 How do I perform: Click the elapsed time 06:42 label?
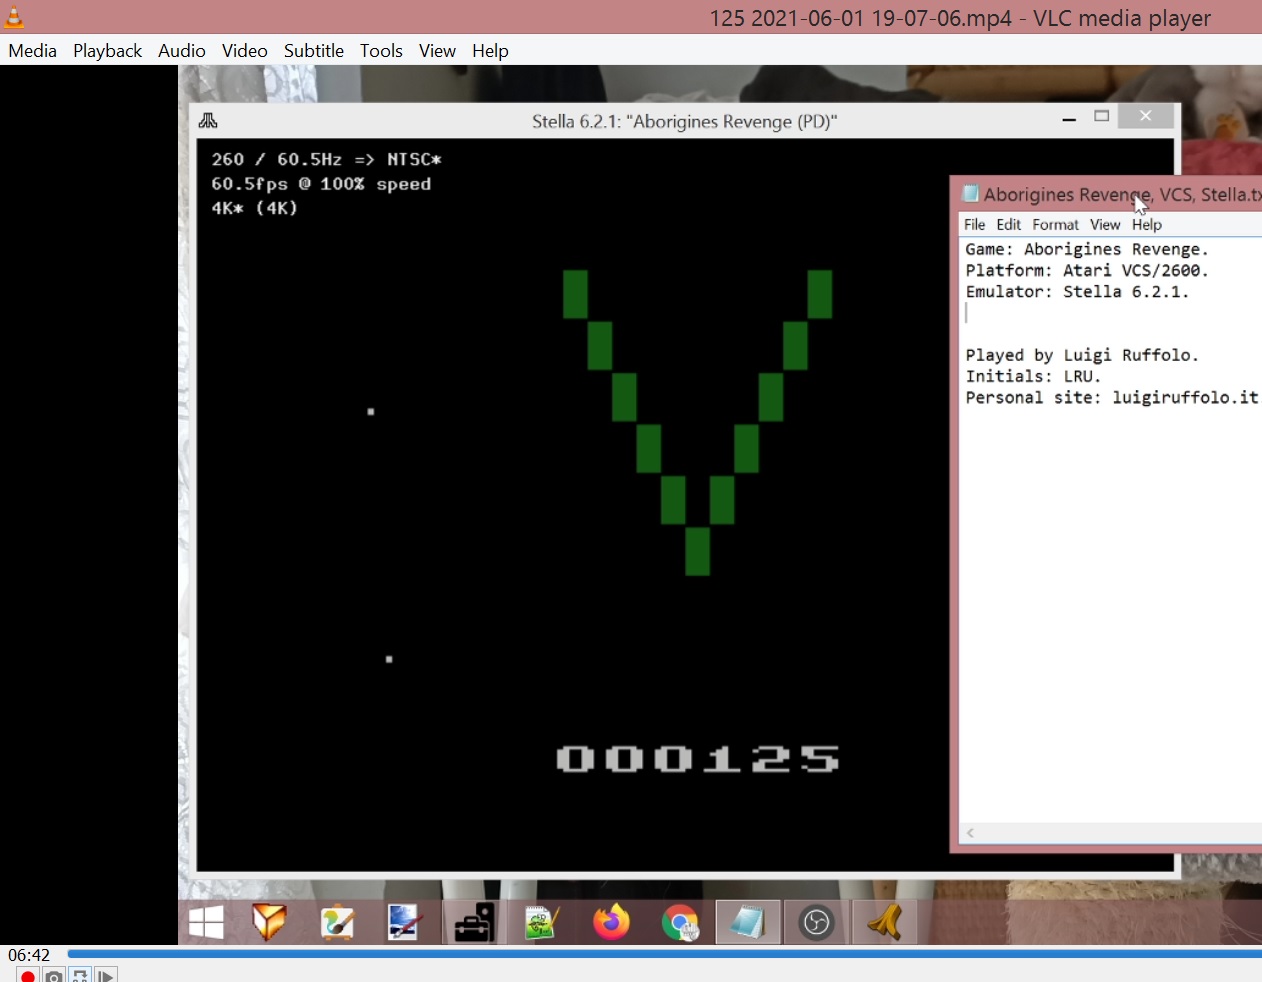click(29, 955)
